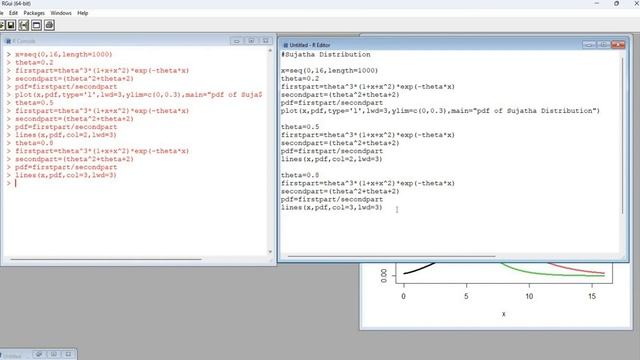Click the 10 tick label on plot x-axis
Image resolution: width=640 pixels, height=360 pixels.
[x=529, y=296]
